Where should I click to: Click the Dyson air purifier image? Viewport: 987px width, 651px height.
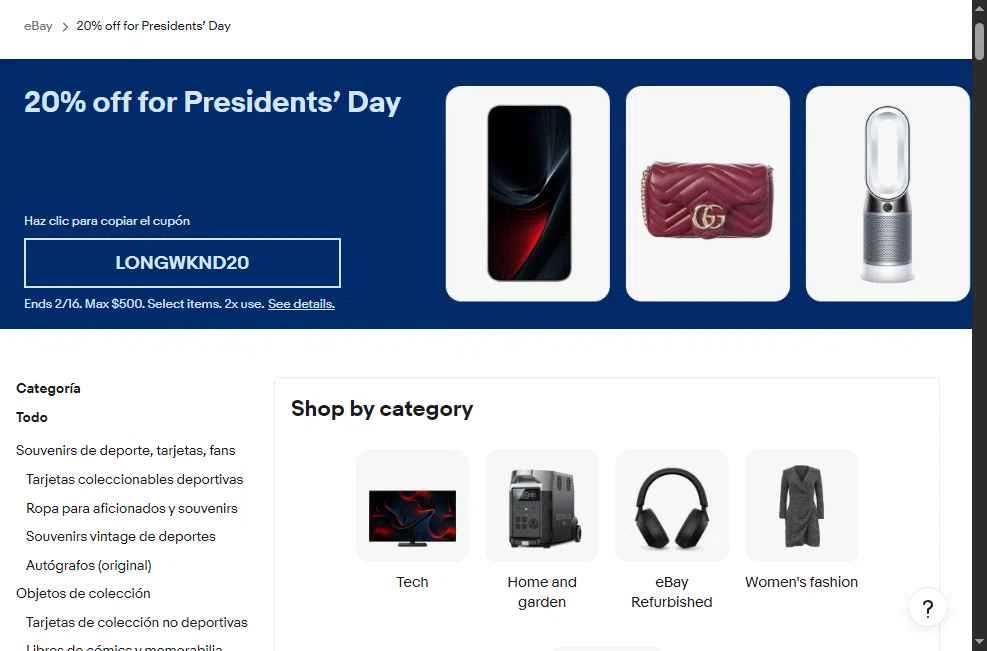pyautogui.click(x=888, y=193)
